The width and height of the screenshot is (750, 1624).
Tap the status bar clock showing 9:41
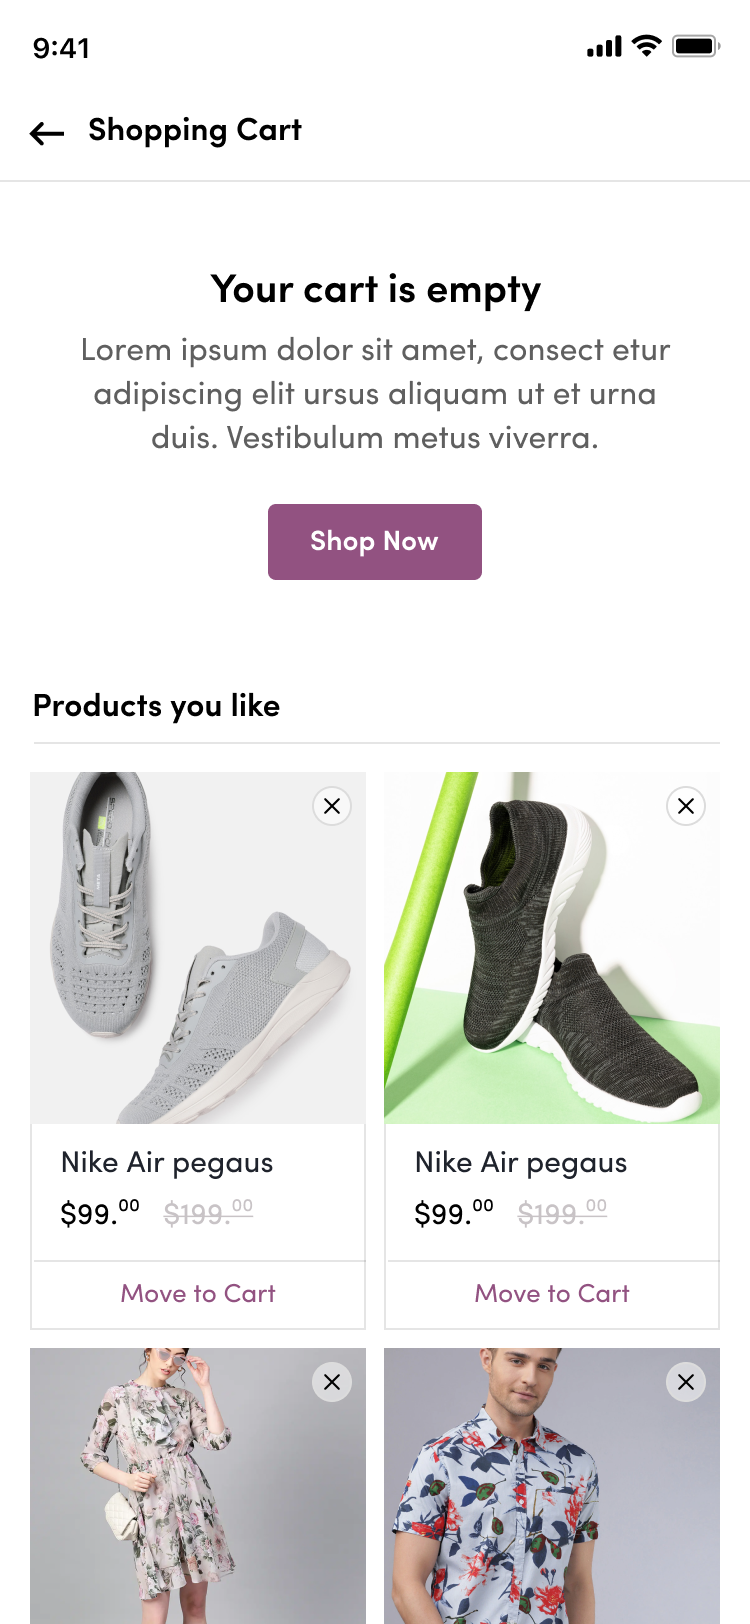click(61, 48)
